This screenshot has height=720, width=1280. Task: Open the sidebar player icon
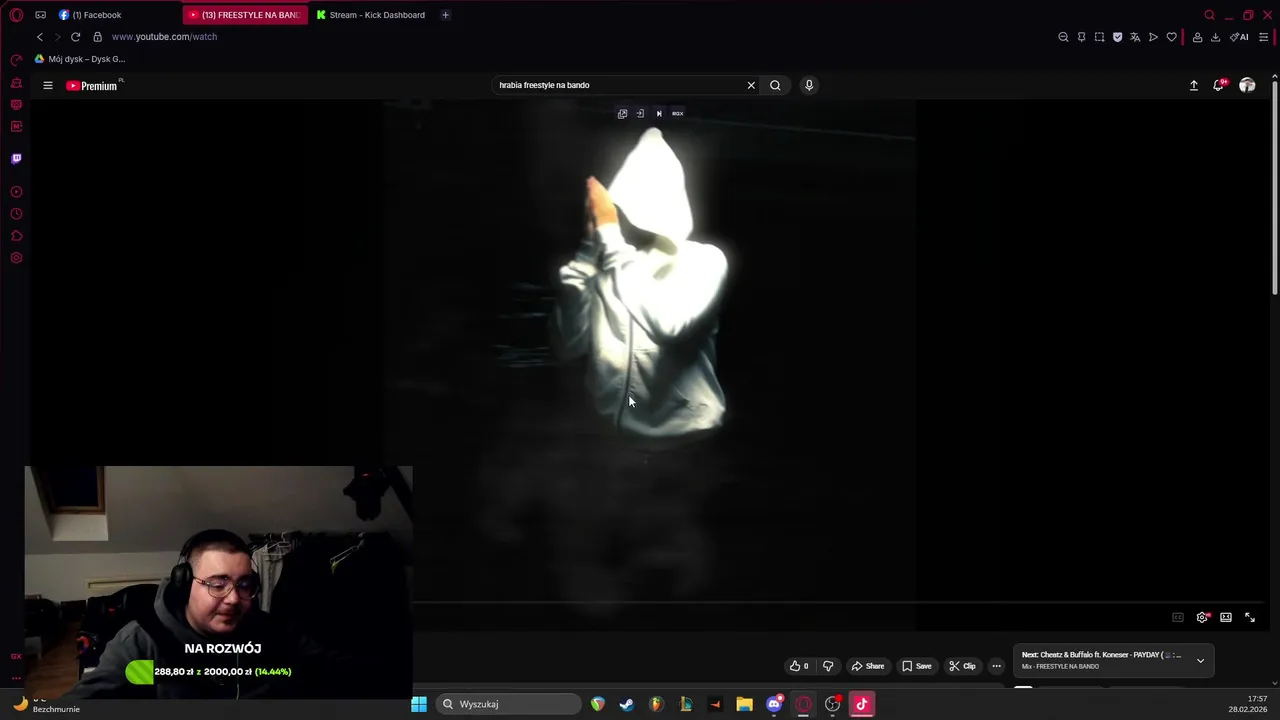(16, 192)
